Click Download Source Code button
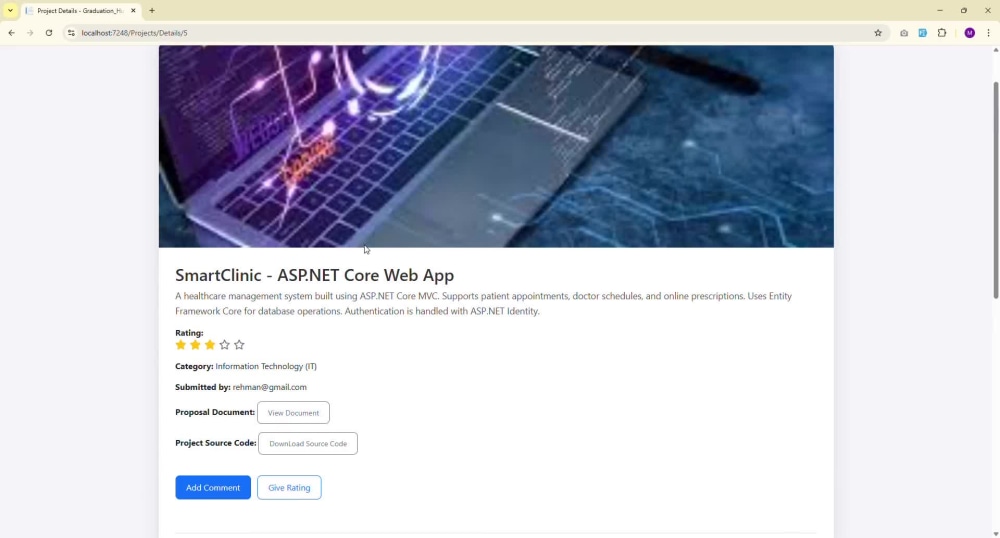The image size is (1000, 538). point(308,444)
